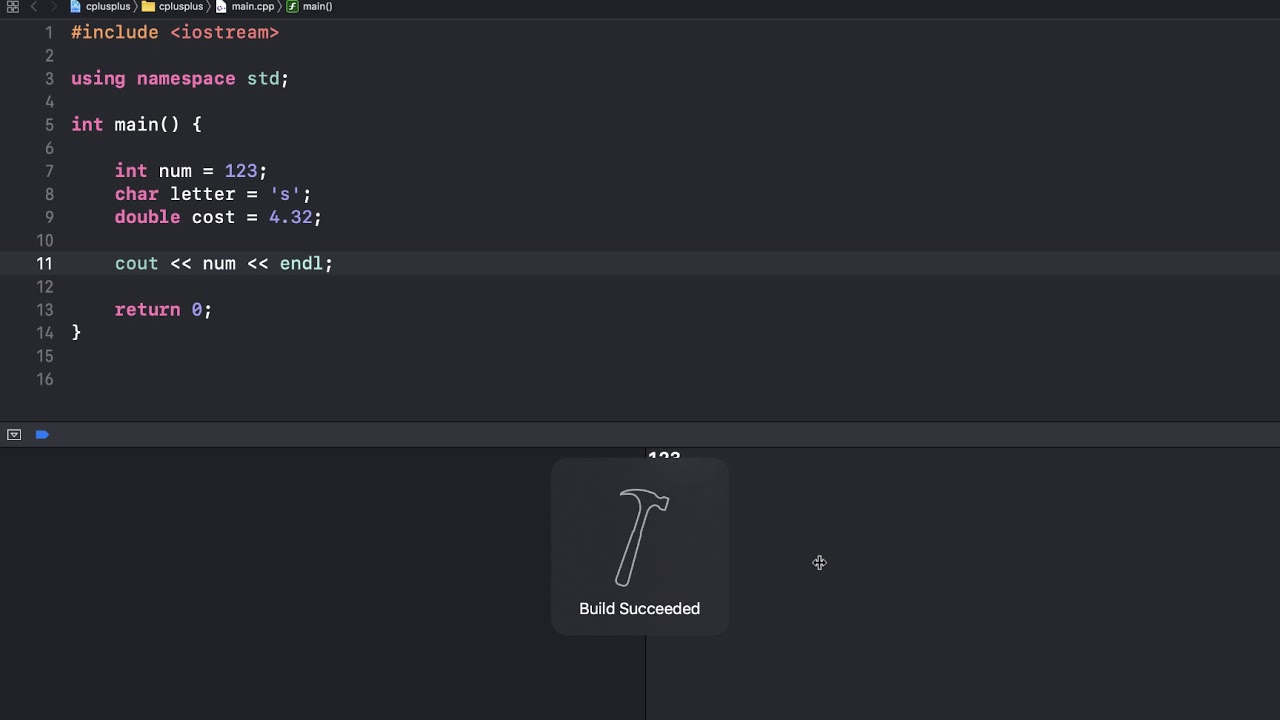Viewport: 1280px width, 720px height.
Task: Open the related items grid menu
Action: click(12, 7)
